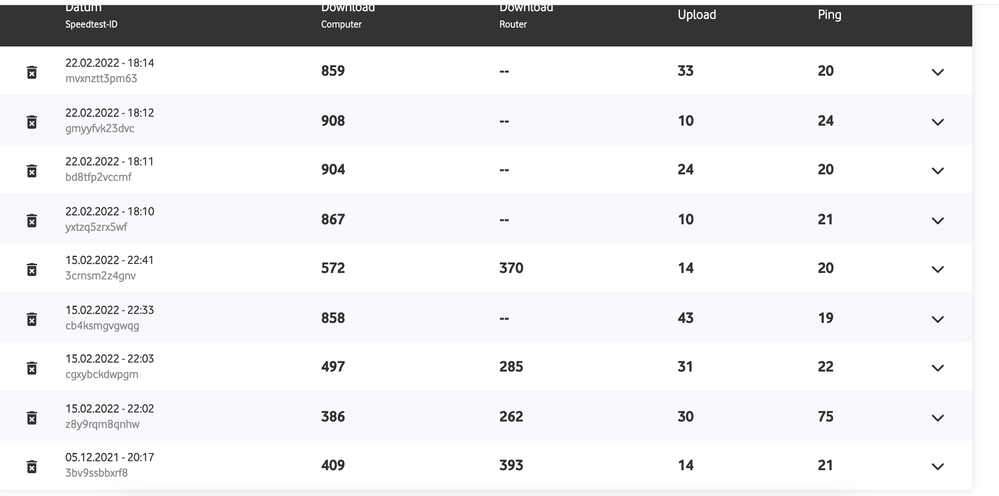Click trash icon for bd8tfp2vccmf
999x496 pixels.
[31, 170]
